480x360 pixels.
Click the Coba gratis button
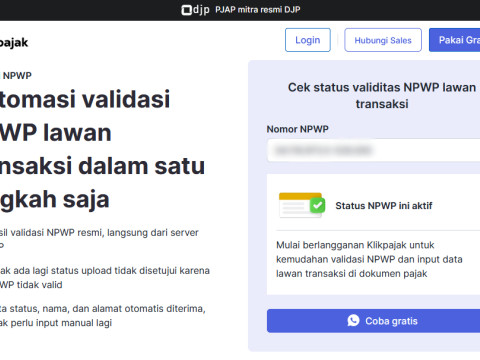373,321
